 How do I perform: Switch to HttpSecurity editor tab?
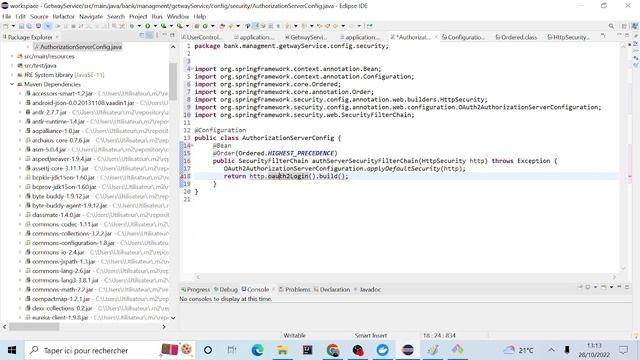coord(569,37)
